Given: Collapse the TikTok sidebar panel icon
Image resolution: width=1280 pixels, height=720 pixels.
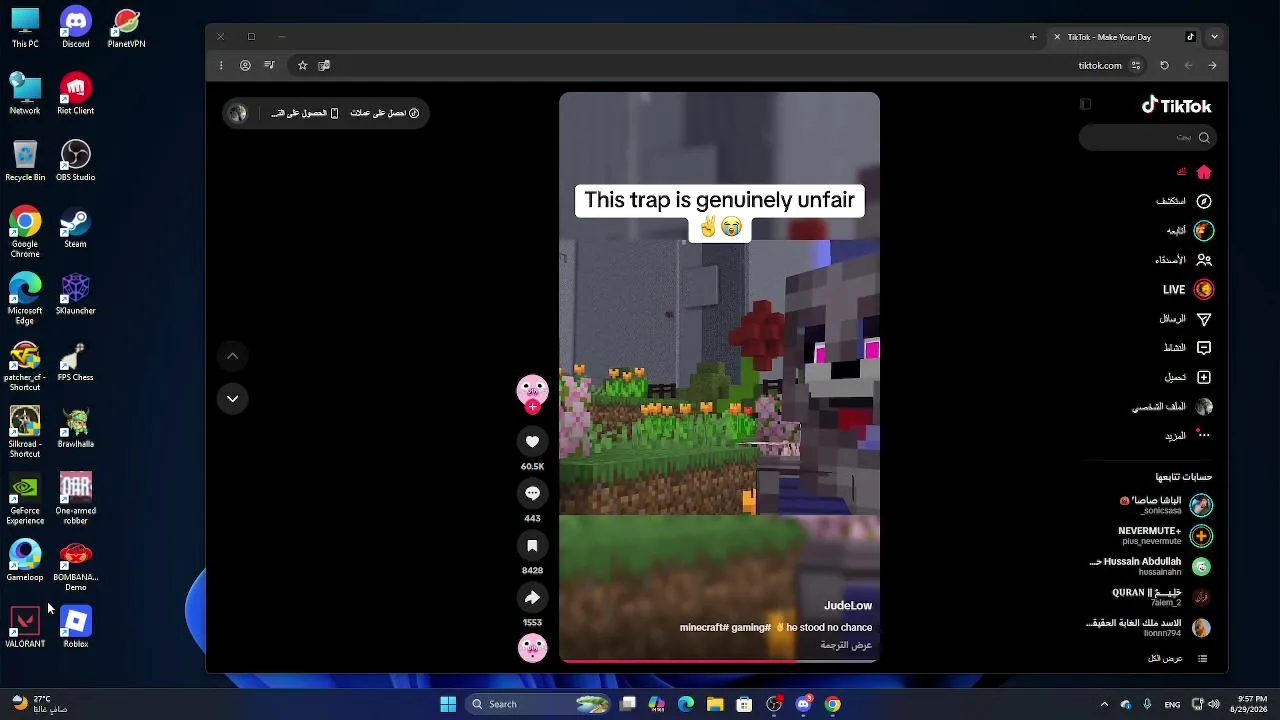Looking at the screenshot, I should [1086, 104].
